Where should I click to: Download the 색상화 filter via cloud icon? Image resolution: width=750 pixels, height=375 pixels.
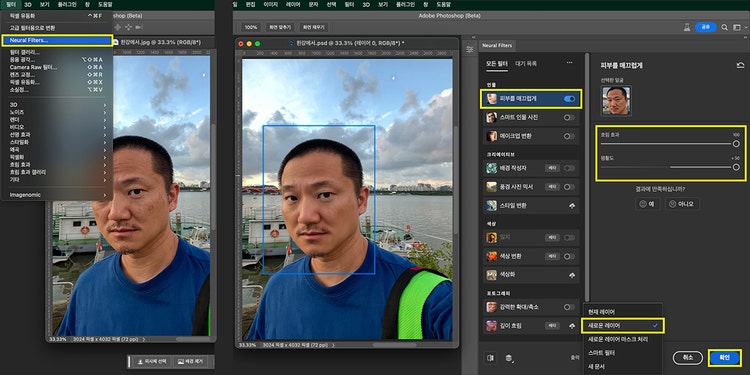click(x=572, y=275)
